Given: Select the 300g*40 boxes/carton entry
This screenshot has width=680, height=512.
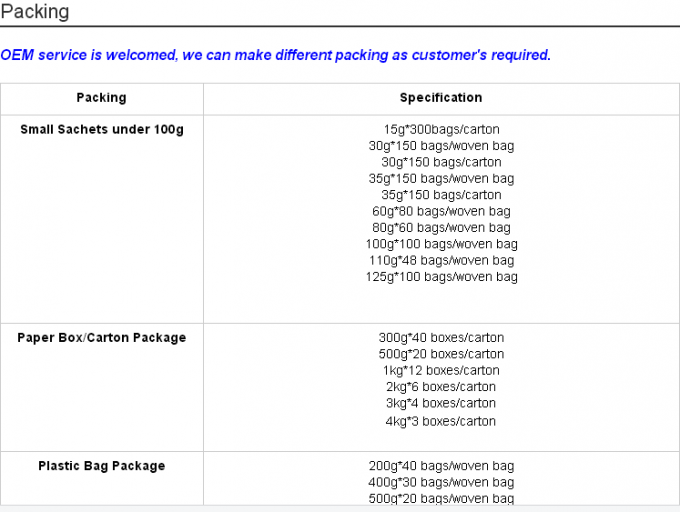Looking at the screenshot, I should tap(441, 338).
